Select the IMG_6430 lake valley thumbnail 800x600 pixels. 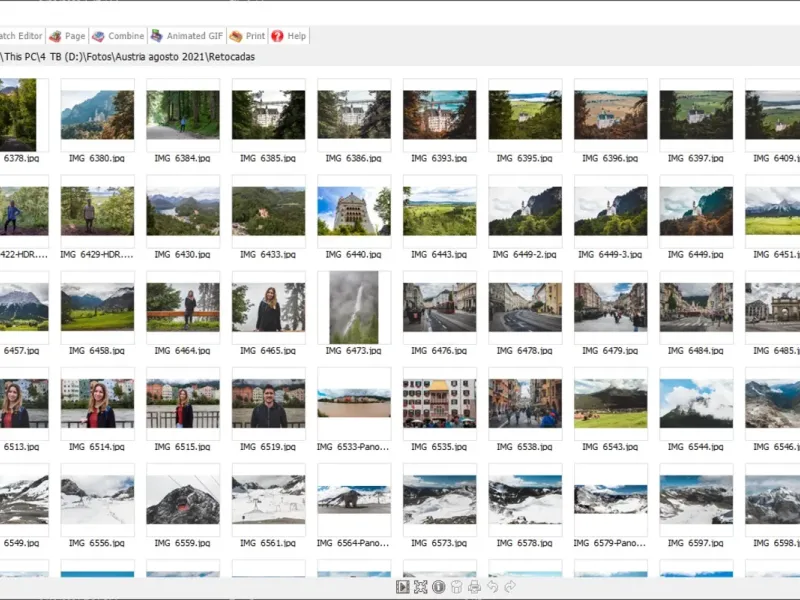[183, 211]
